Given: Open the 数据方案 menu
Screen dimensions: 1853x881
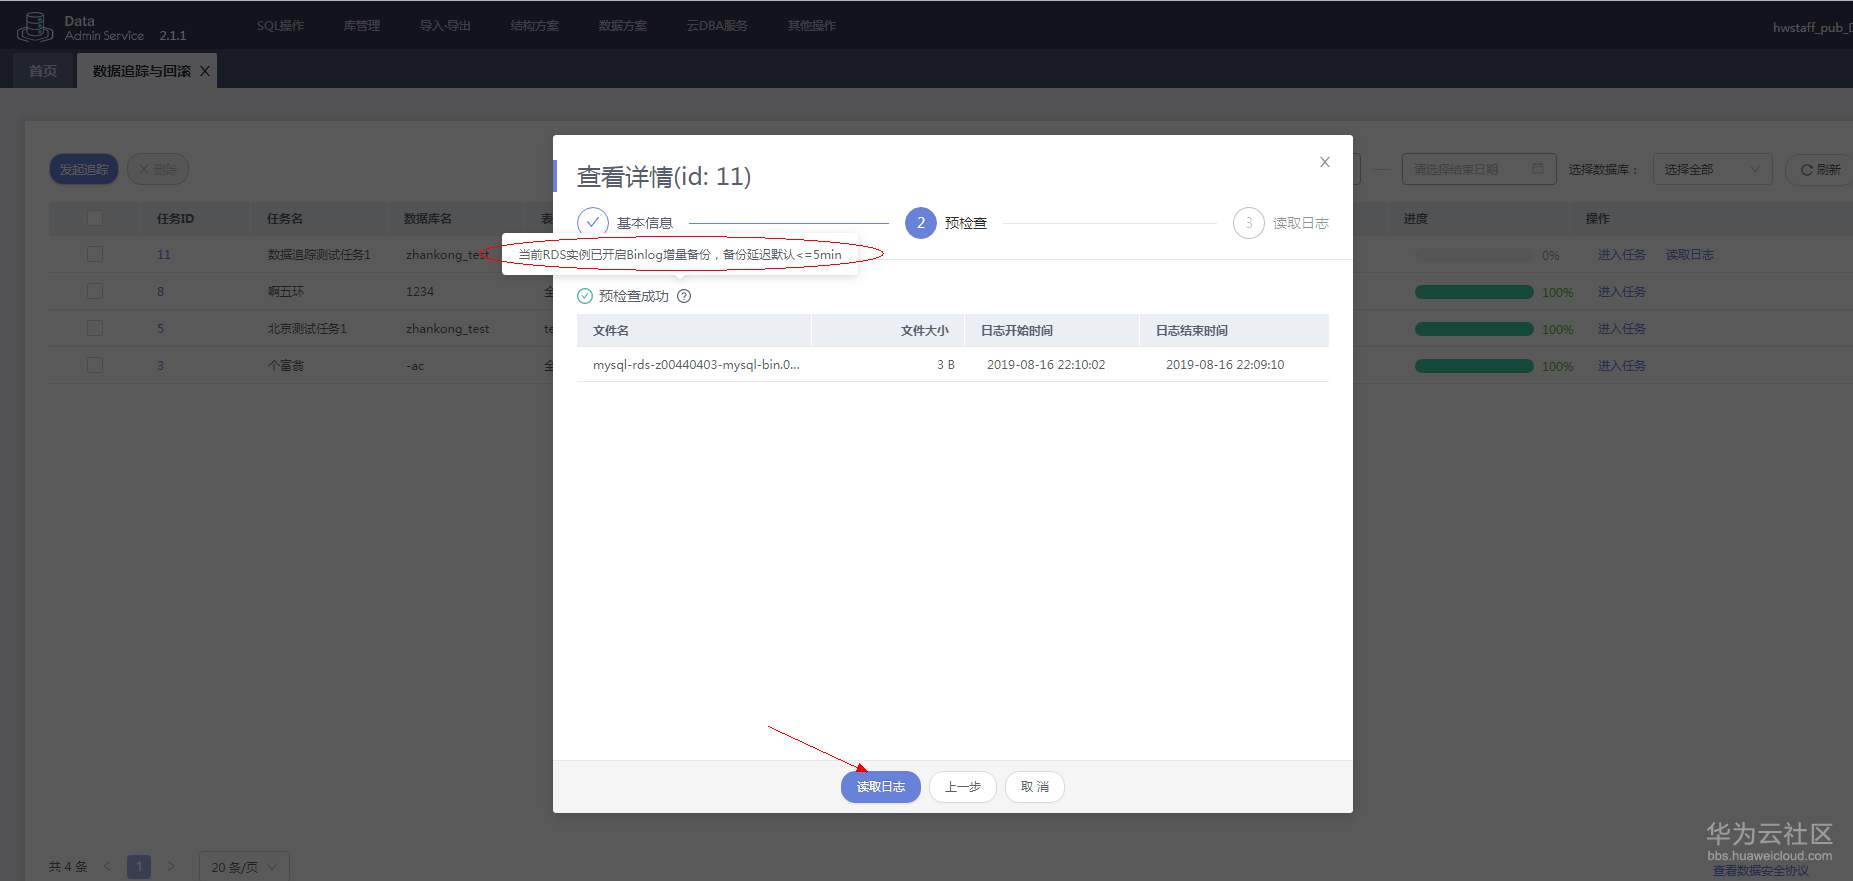Looking at the screenshot, I should (623, 25).
